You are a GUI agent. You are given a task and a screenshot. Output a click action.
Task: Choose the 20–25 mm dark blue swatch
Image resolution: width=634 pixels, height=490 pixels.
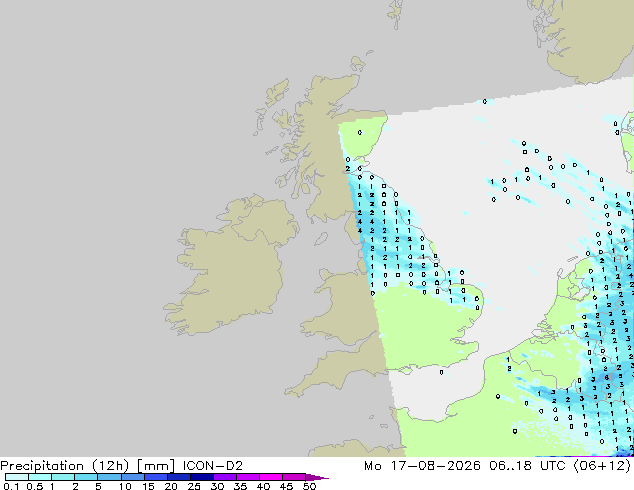[x=178, y=477]
